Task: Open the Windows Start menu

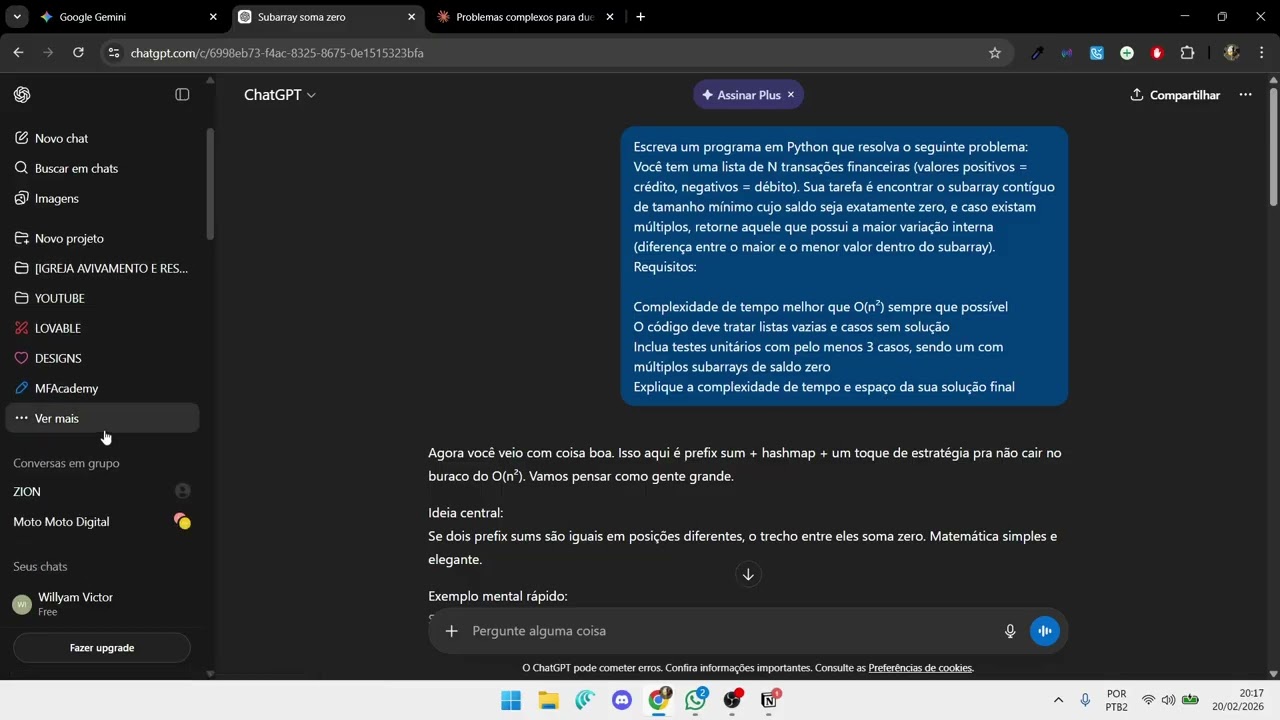Action: pos(511,700)
